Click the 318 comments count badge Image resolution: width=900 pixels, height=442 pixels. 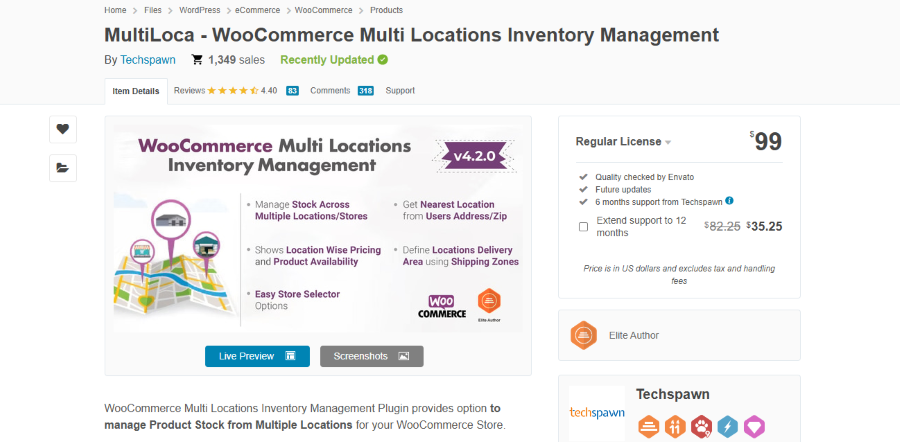point(366,91)
